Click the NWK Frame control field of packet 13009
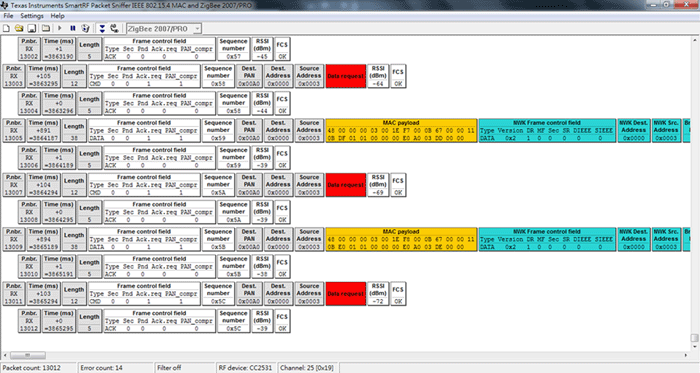 click(x=547, y=240)
